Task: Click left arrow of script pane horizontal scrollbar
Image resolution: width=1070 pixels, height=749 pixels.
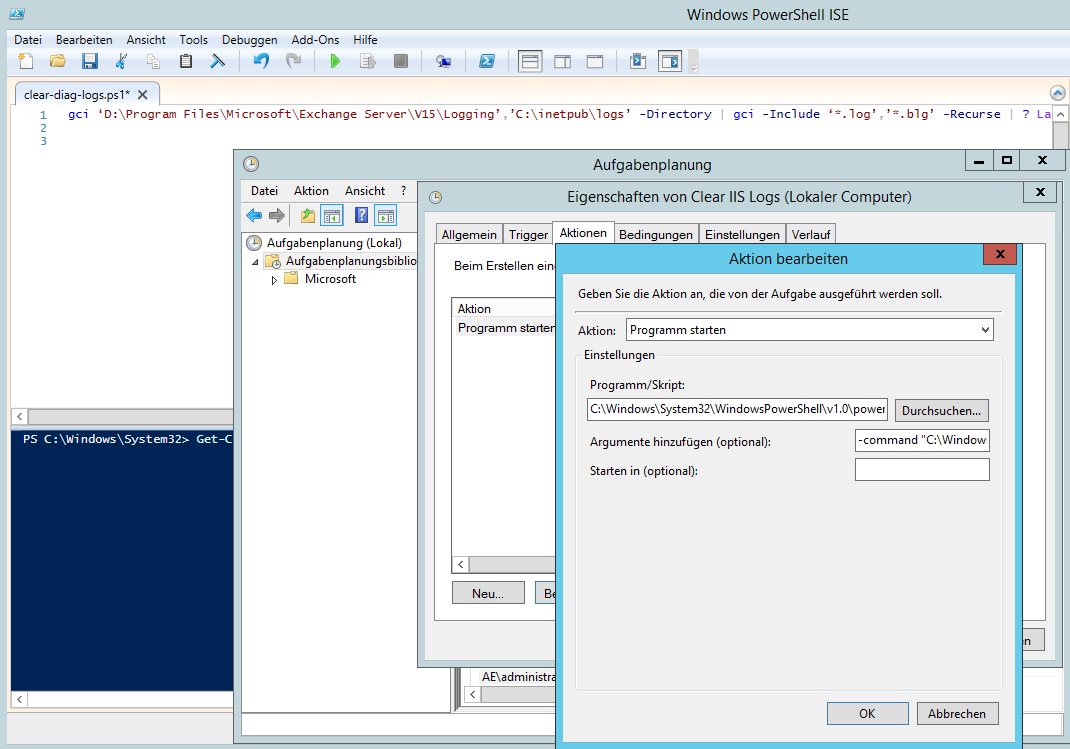Action: click(19, 417)
